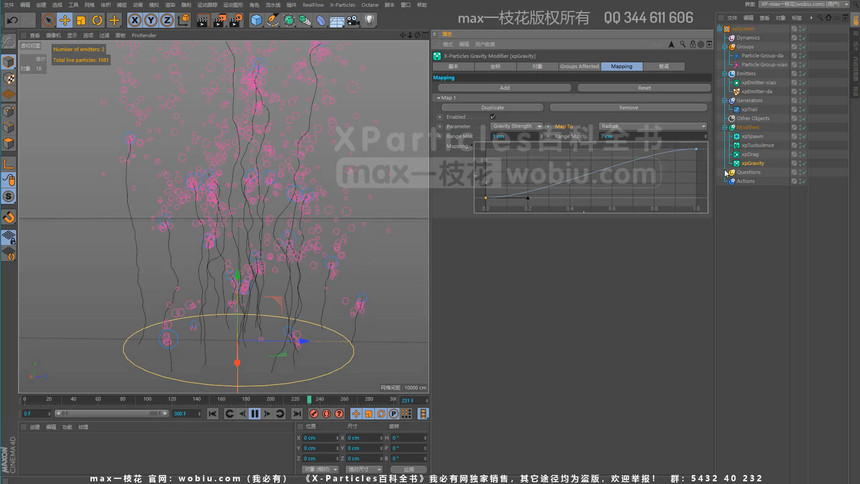Open the Parameter Gravity Strength dropdown
Screen dimensions: 860x484
[516, 126]
